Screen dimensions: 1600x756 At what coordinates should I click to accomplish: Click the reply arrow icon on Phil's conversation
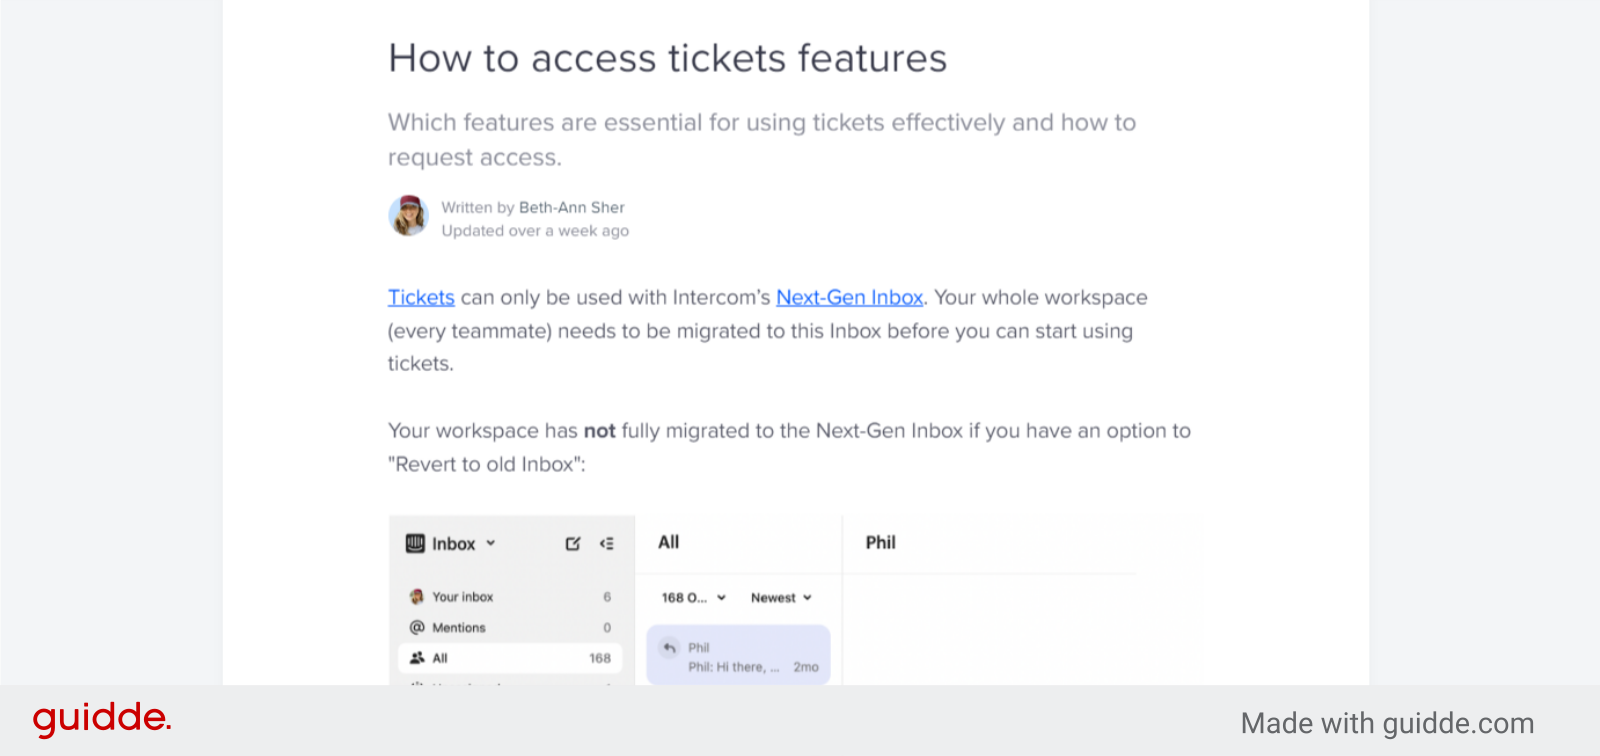pos(668,648)
